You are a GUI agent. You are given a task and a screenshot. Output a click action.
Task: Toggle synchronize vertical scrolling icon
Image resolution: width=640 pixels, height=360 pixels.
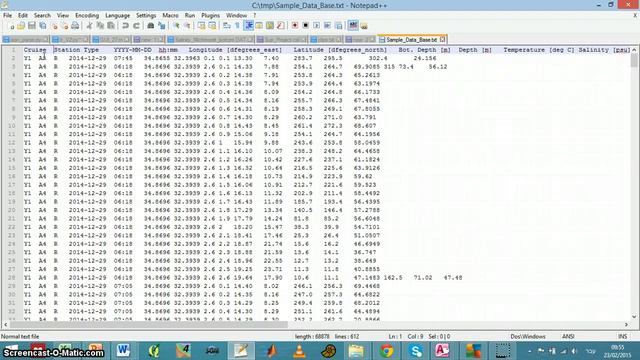click(202, 26)
